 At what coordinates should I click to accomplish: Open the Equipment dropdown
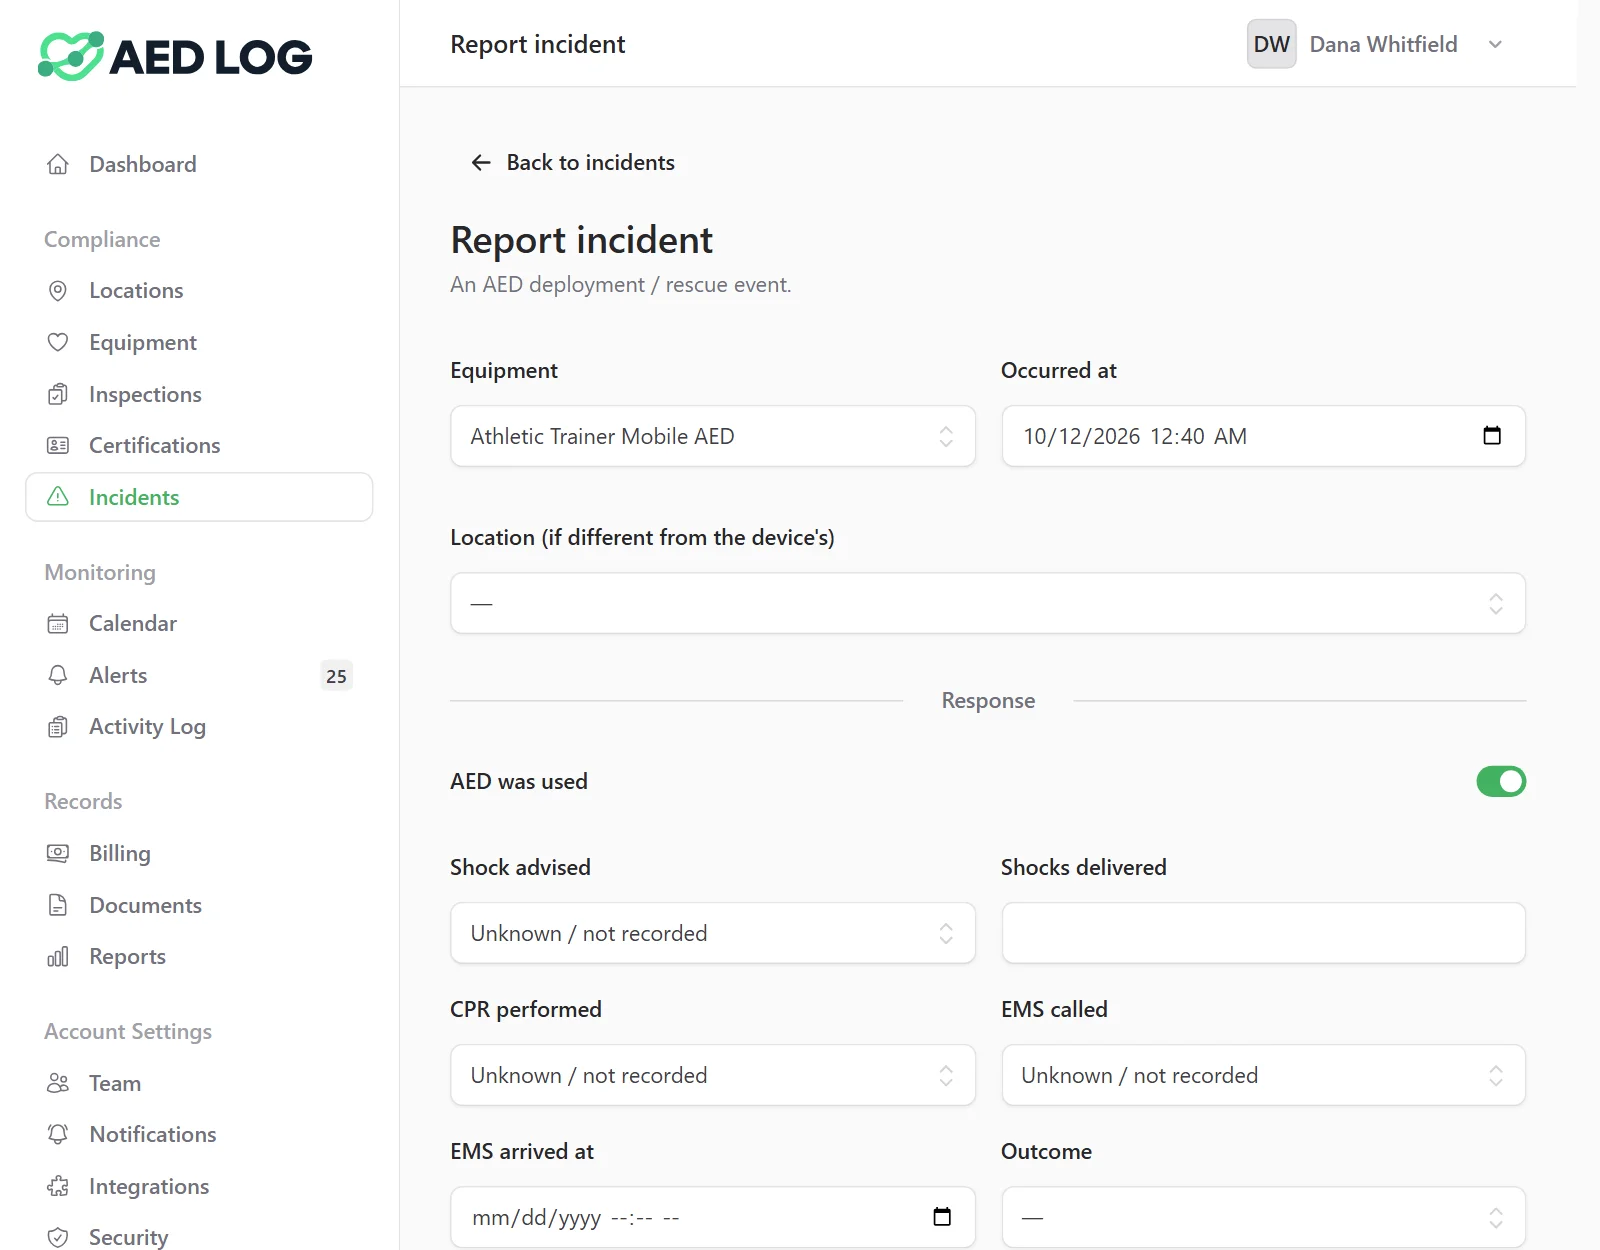(x=713, y=436)
